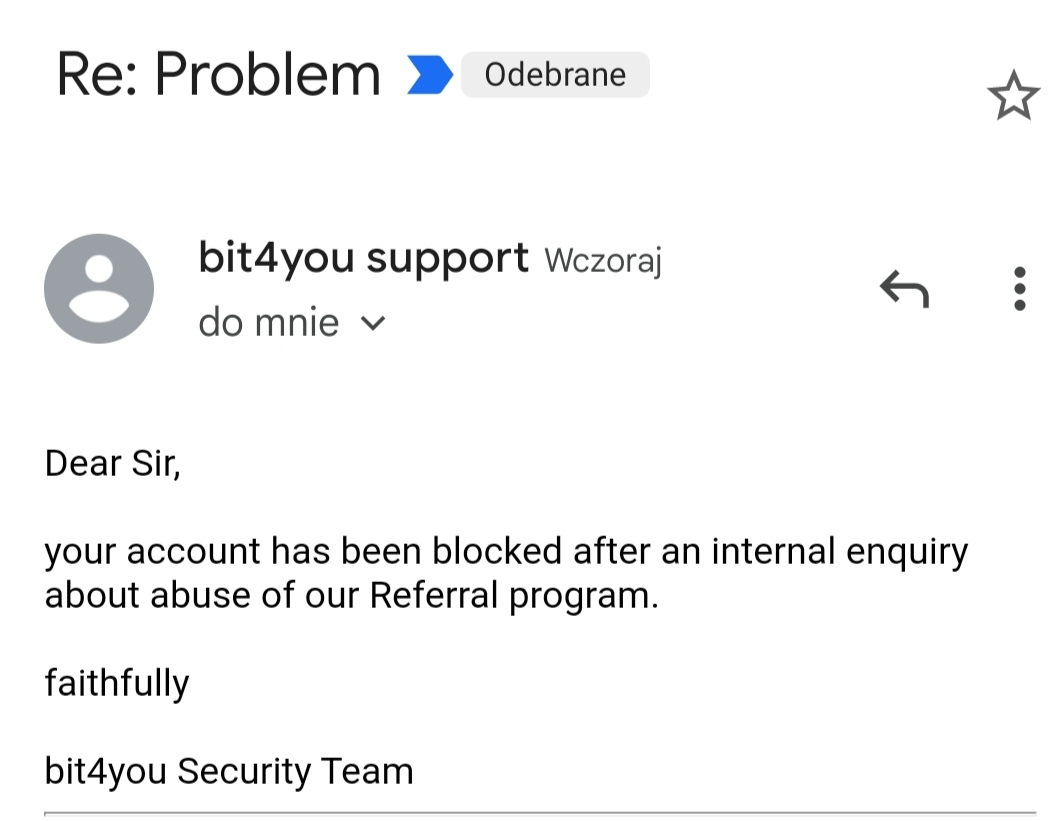The height and width of the screenshot is (821, 1049).
Task: Tap the 'faithfully' closing line
Action: [x=117, y=683]
